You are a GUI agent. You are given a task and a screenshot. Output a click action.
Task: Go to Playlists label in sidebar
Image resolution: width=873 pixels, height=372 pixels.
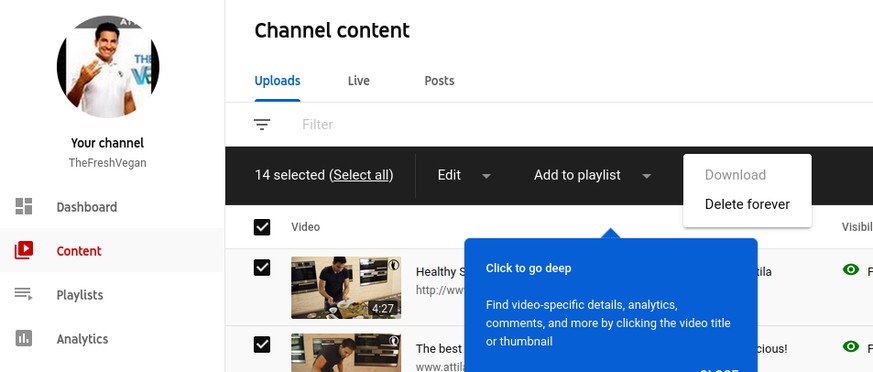pos(80,295)
